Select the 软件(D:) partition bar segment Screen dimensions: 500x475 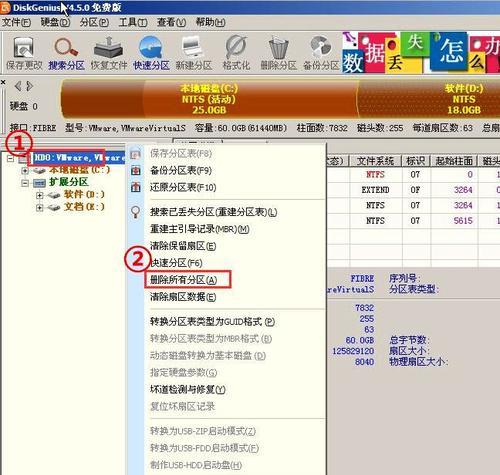click(429, 99)
